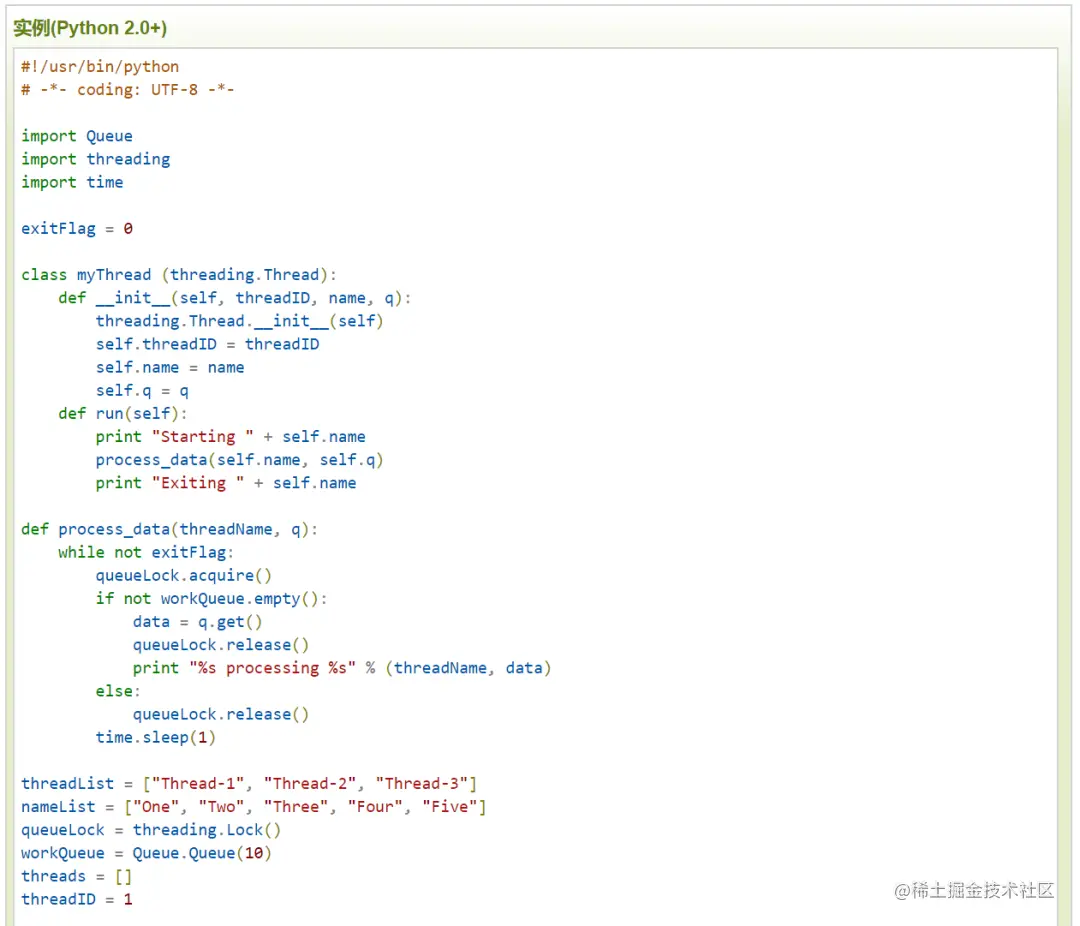Click the 'threadID = 1' line

pos(76,900)
